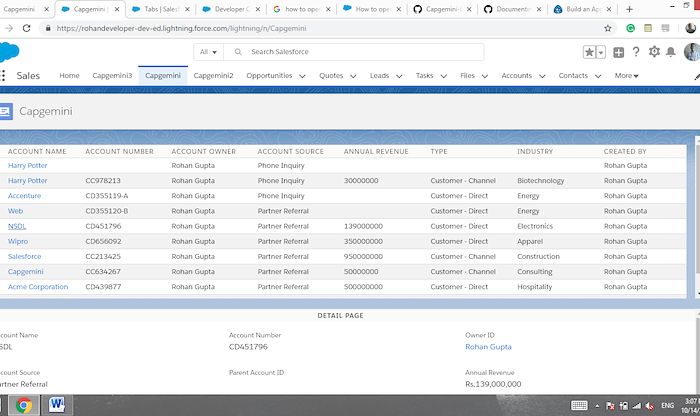Image resolution: width=700 pixels, height=416 pixels.
Task: Expand the Files tab menu chevron
Action: point(485,76)
